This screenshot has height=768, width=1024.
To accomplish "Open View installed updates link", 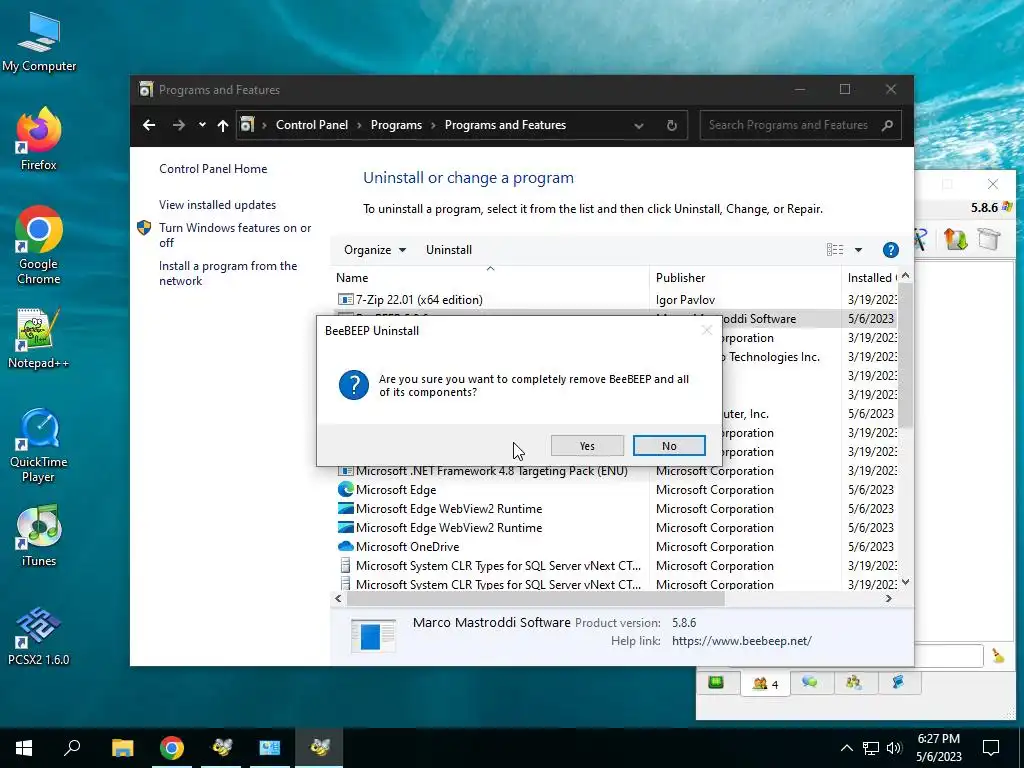I will (x=217, y=204).
